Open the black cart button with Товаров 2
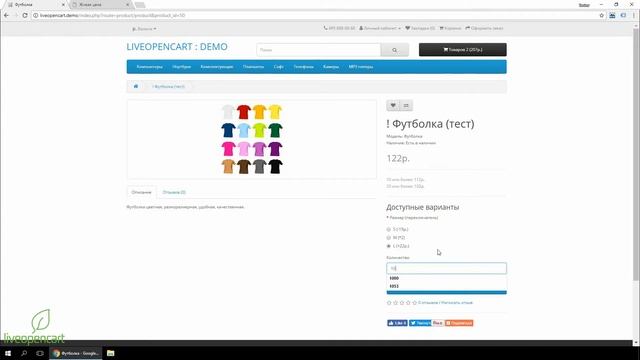The height and width of the screenshot is (360, 640). (x=462, y=49)
